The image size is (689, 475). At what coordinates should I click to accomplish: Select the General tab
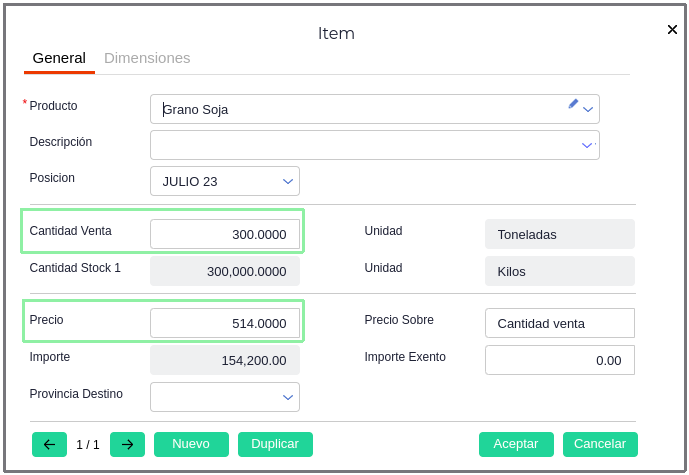[x=59, y=58]
